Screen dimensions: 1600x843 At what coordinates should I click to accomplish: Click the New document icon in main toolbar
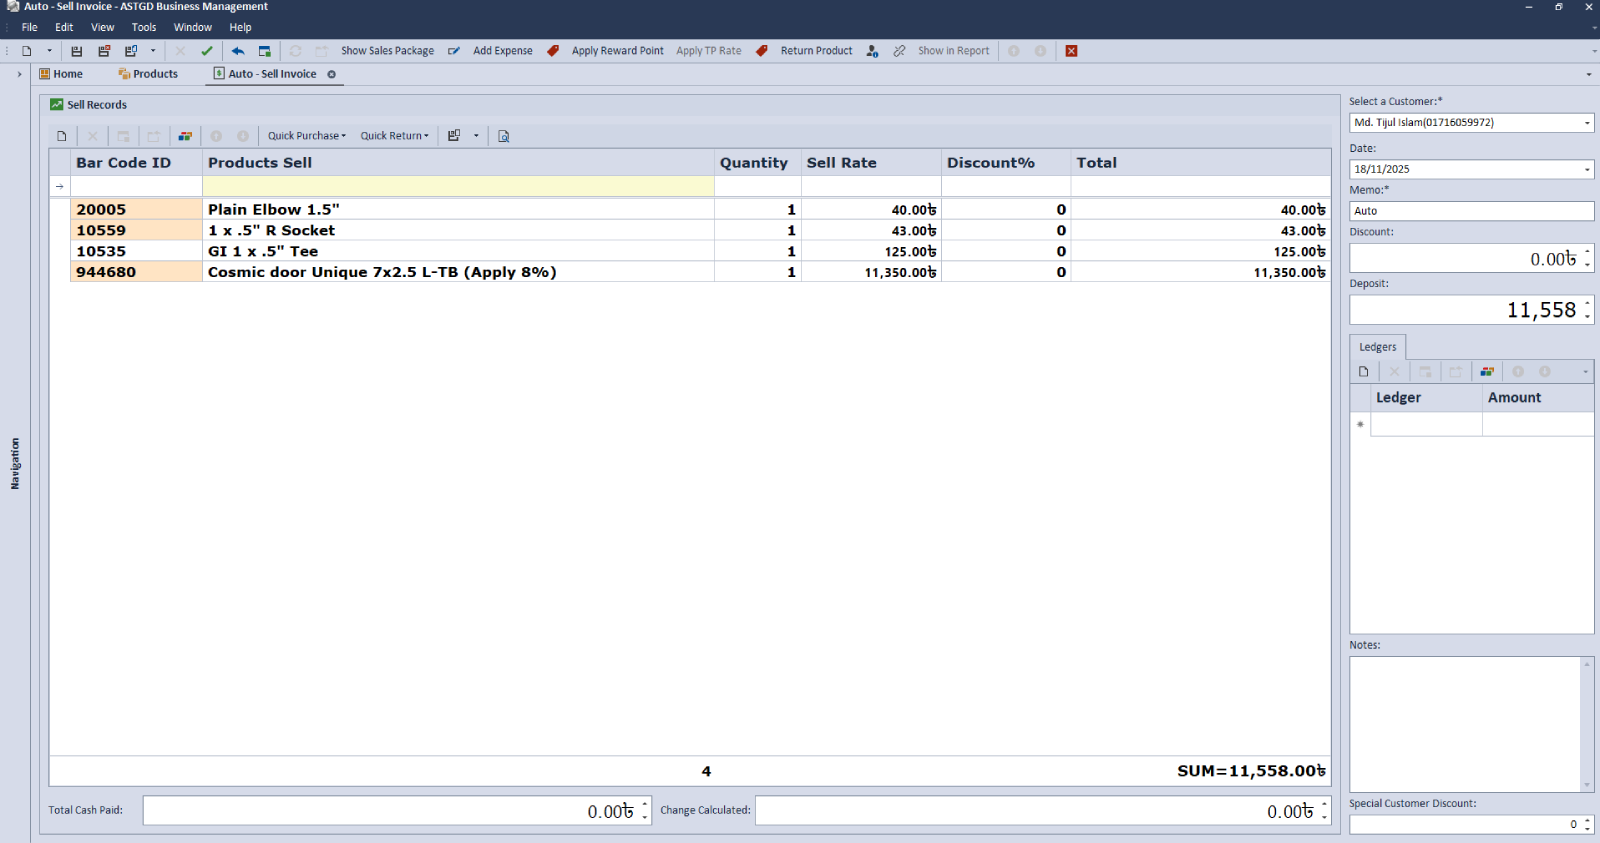click(27, 51)
